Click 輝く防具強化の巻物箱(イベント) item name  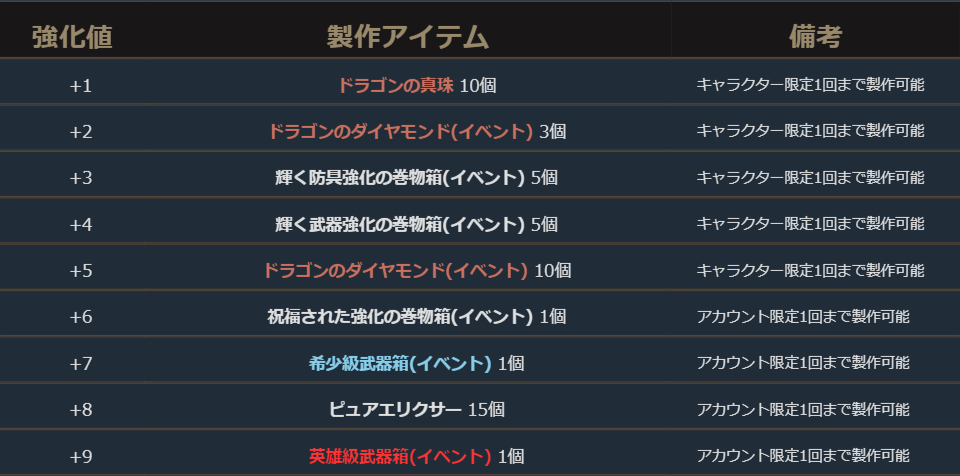[400, 178]
